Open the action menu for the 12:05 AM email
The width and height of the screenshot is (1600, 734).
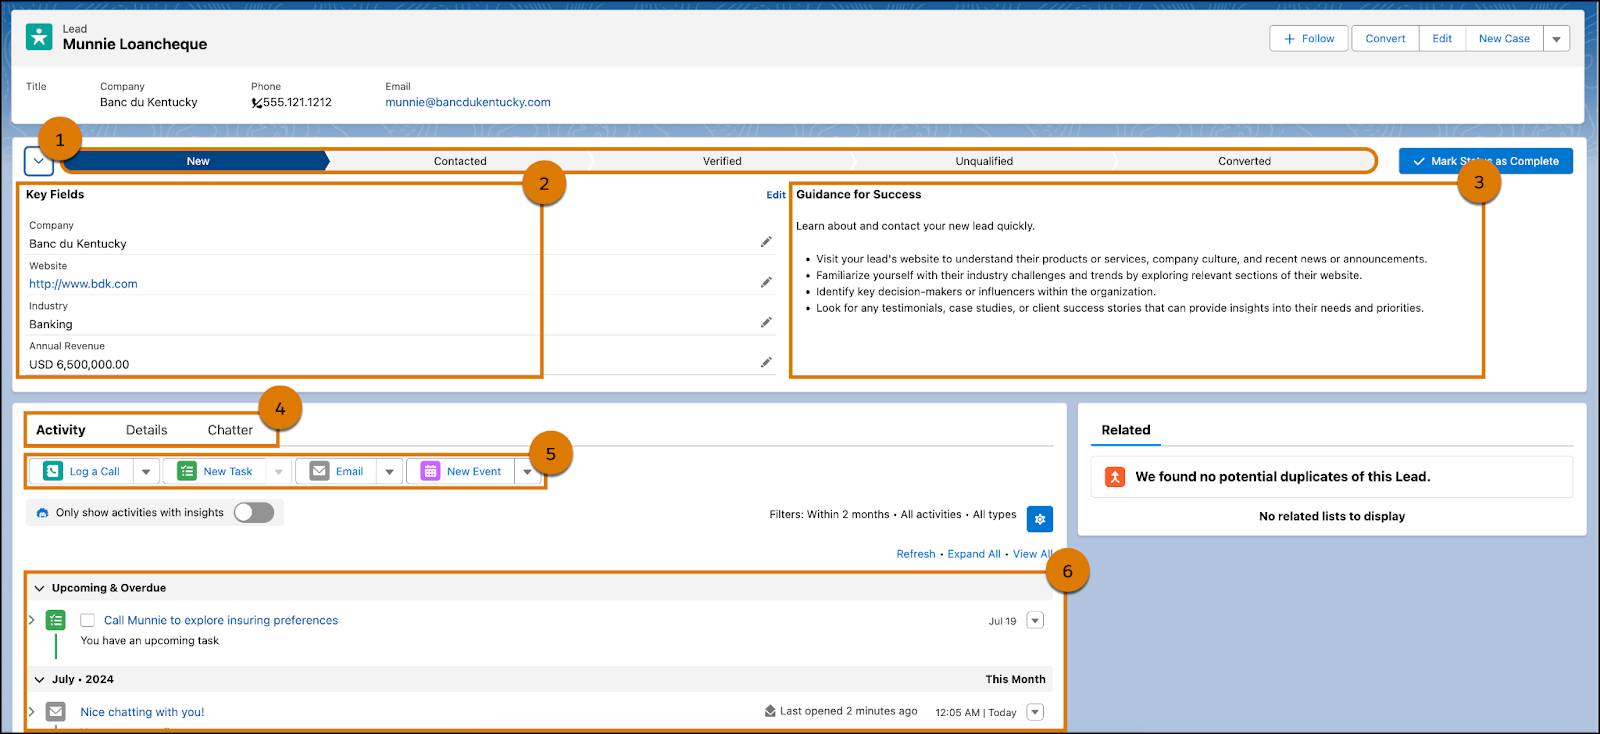tap(1035, 712)
